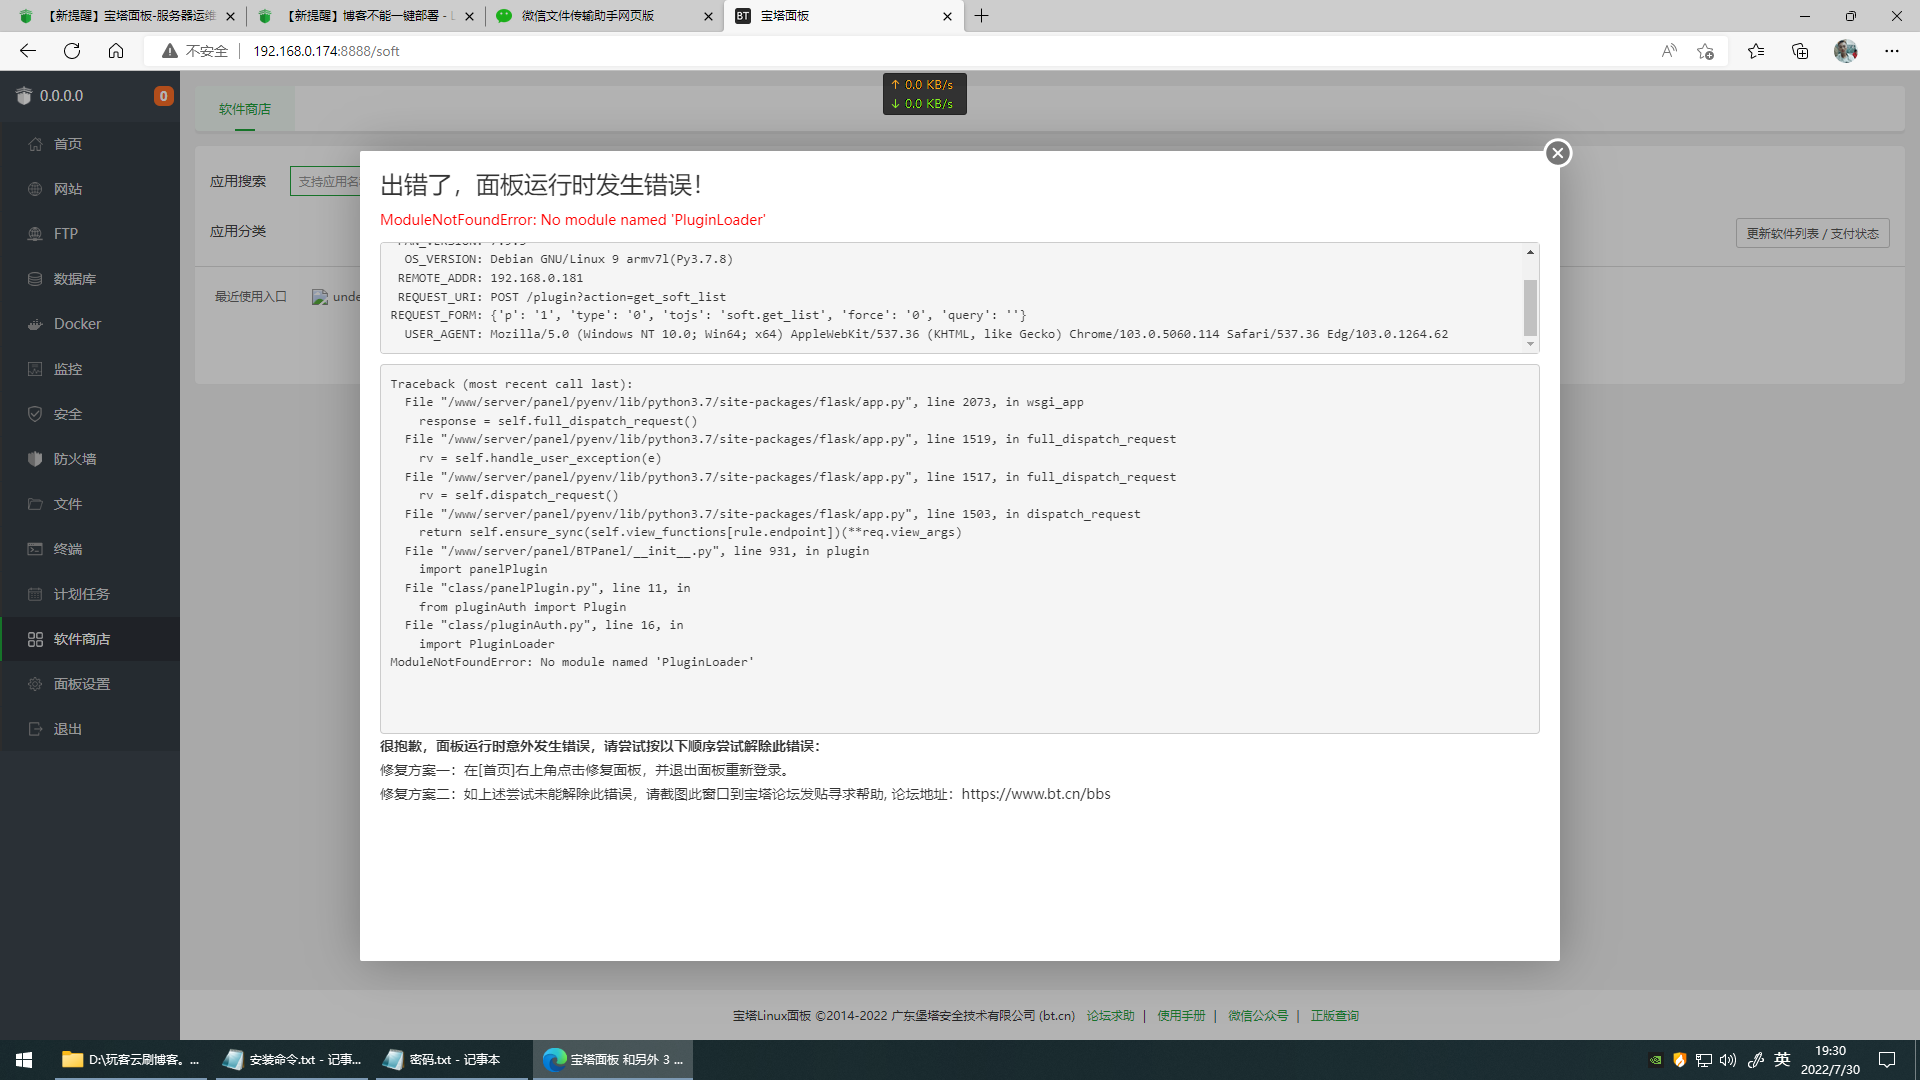Open 安装命令.txt Notepad taskbar item
This screenshot has height=1080, width=1920.
(292, 1060)
